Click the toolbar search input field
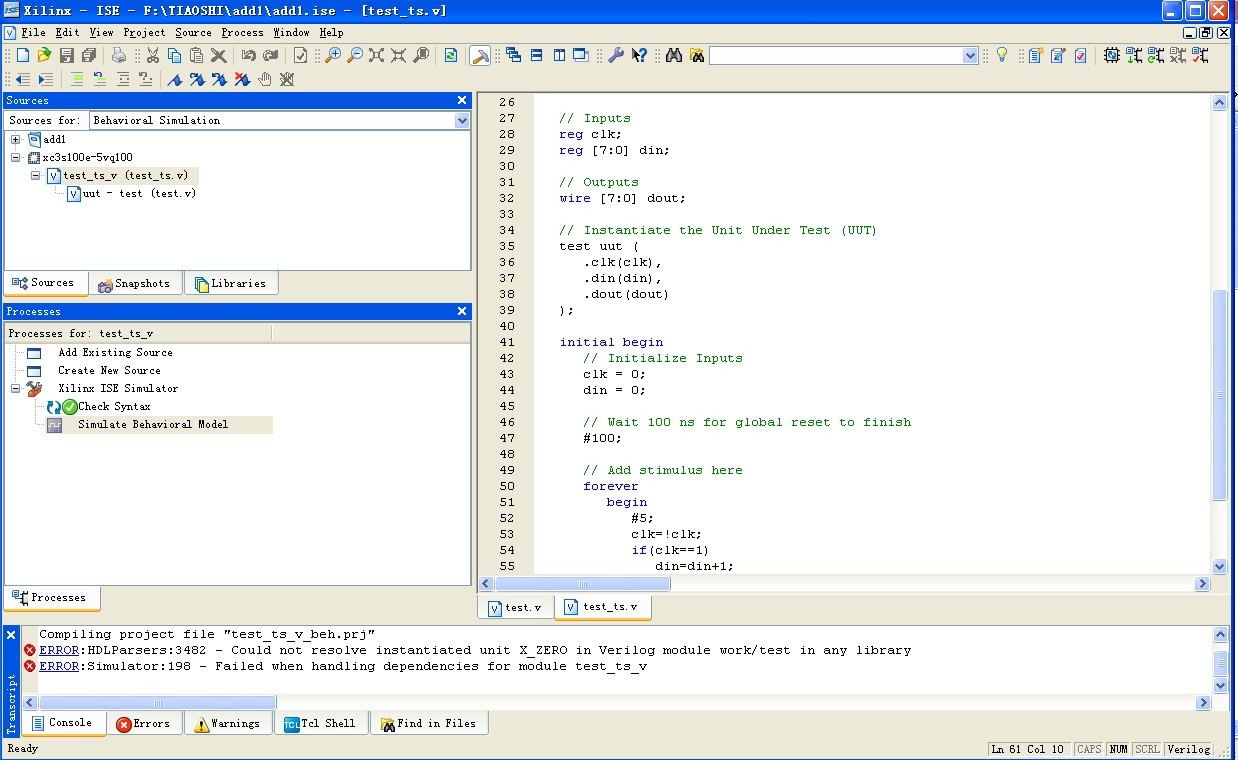Image resolution: width=1238 pixels, height=760 pixels. point(836,56)
